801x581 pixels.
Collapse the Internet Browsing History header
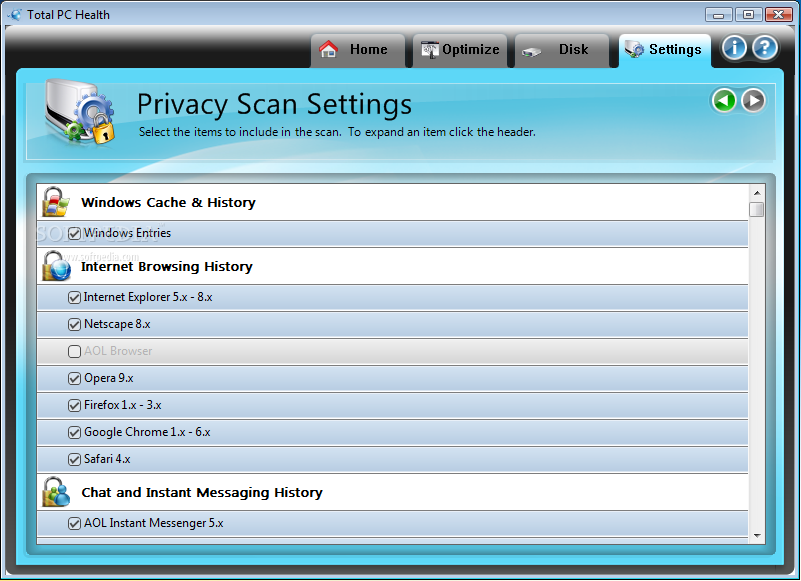point(392,266)
